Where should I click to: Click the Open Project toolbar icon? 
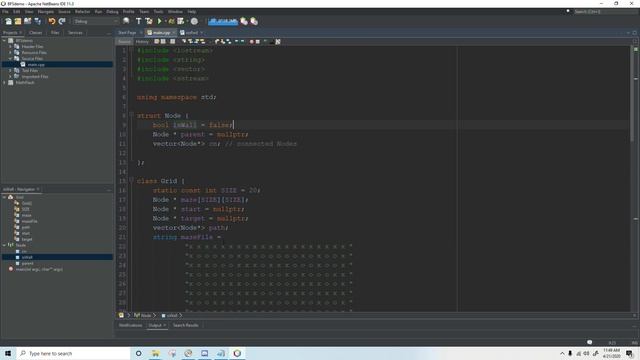(28, 21)
